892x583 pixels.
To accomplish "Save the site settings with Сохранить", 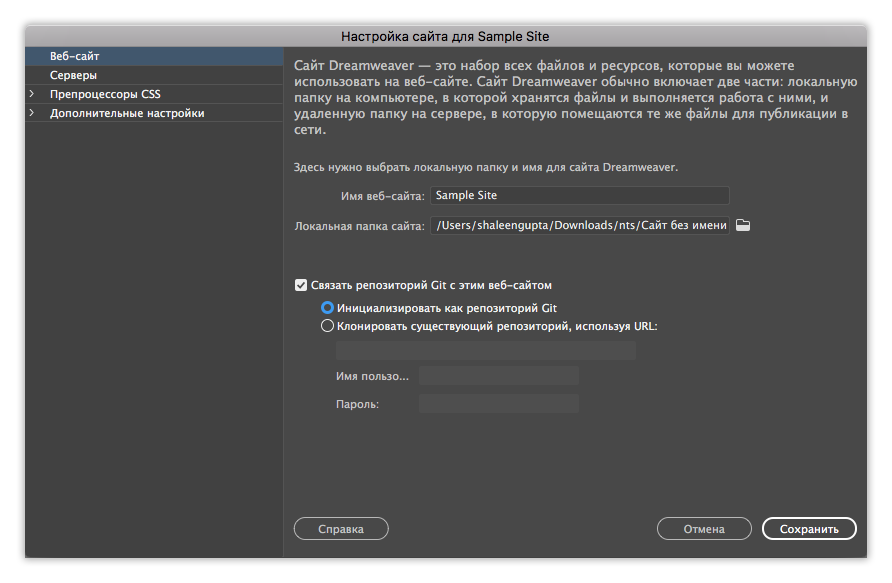I will click(x=809, y=529).
